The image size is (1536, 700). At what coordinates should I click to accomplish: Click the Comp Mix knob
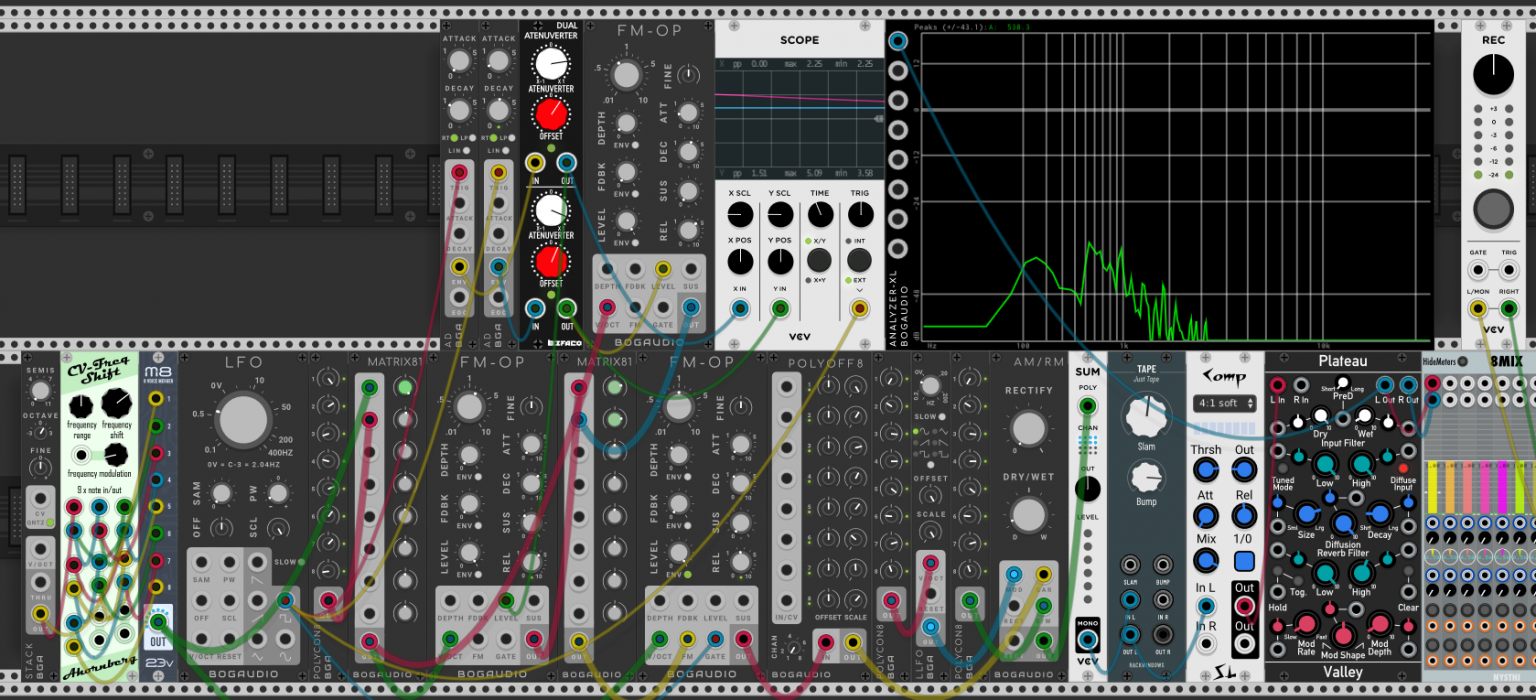pos(1206,561)
